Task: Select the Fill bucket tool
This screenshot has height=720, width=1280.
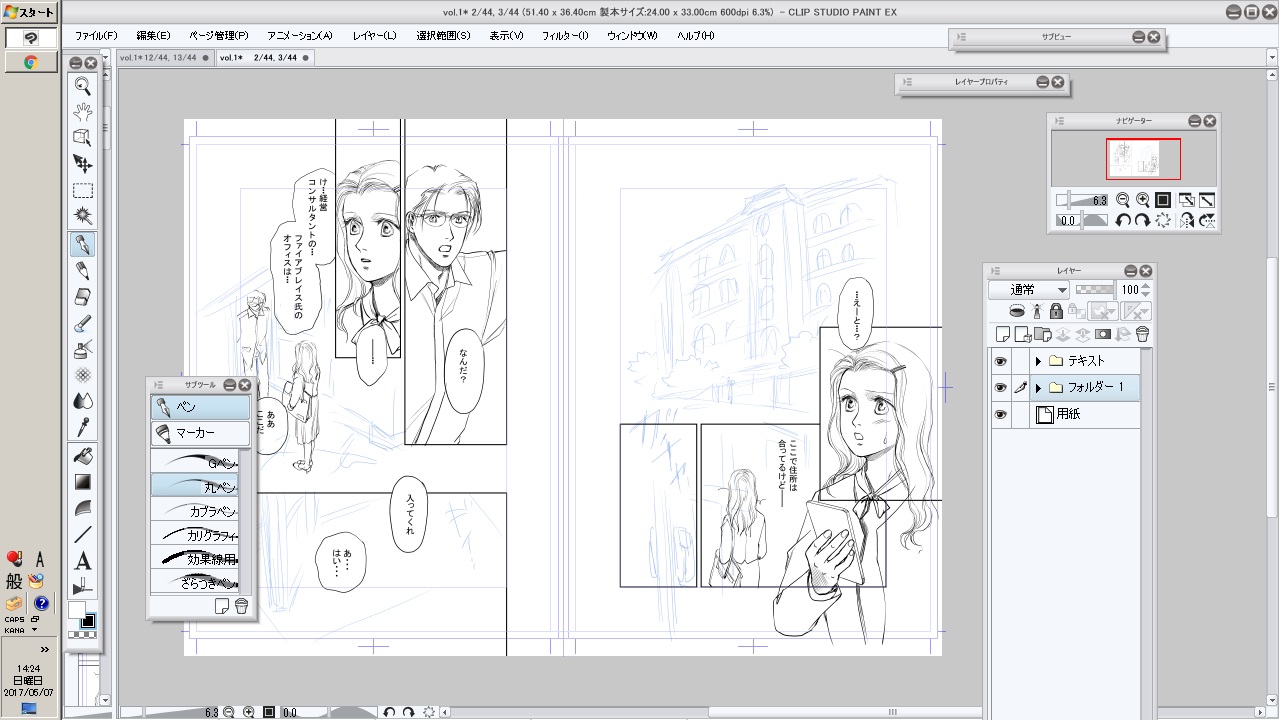Action: 83,456
